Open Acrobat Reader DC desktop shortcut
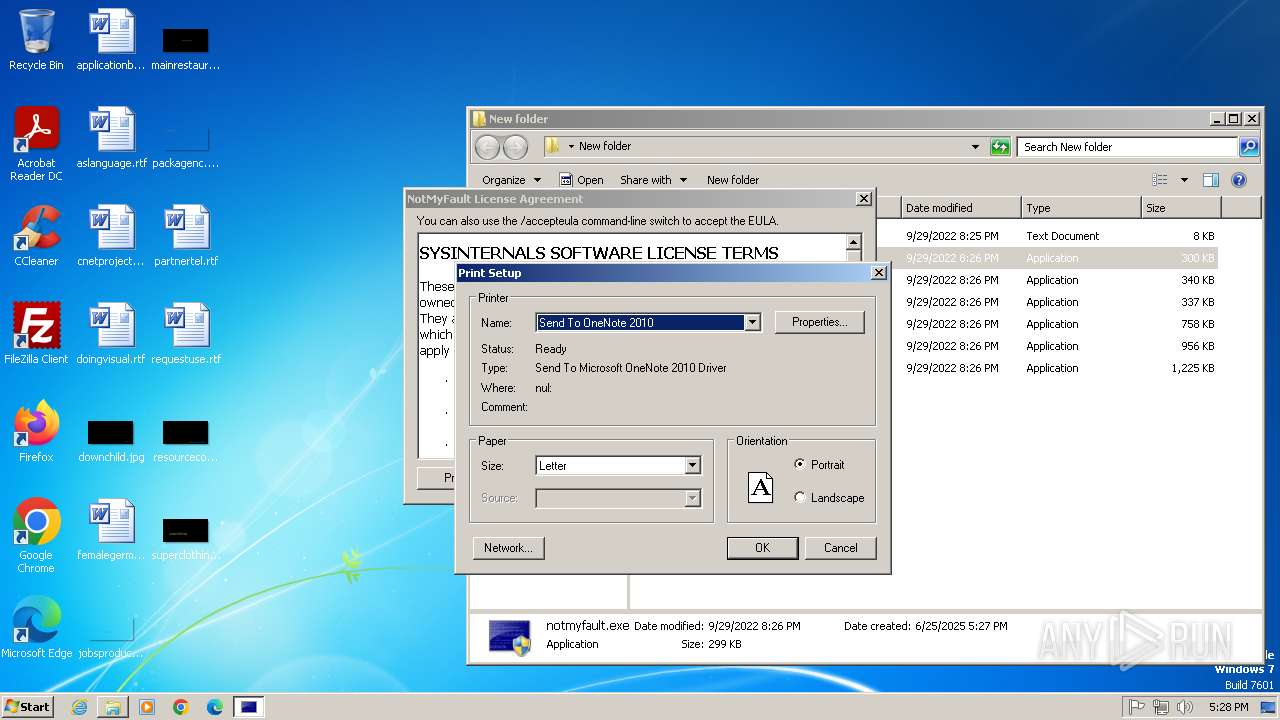The image size is (1280, 720). (x=36, y=143)
